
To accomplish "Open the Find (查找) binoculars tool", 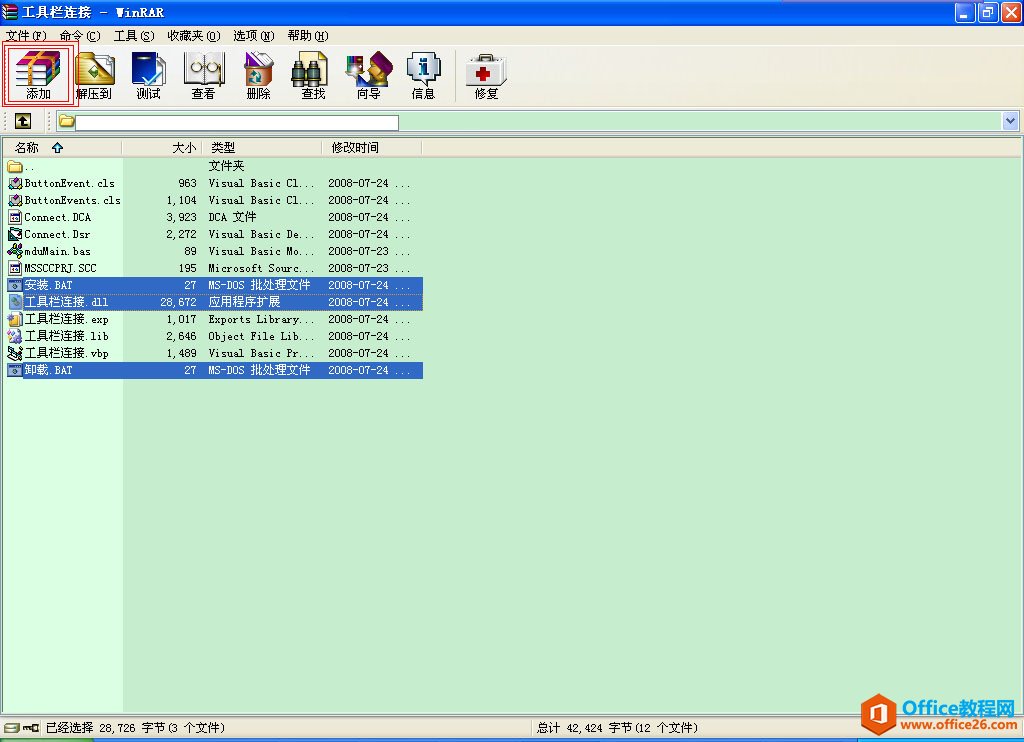I will coord(313,74).
